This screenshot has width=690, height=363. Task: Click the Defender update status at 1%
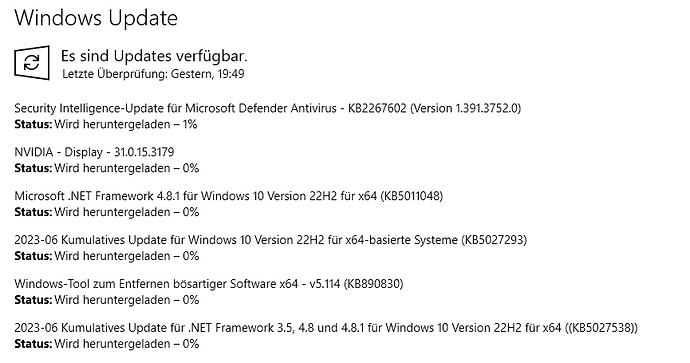tap(106, 125)
